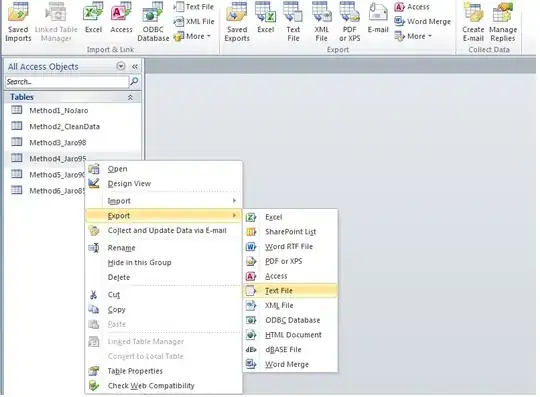The image size is (540, 397).
Task: Choose Access in the export submenu
Action: [290, 276]
